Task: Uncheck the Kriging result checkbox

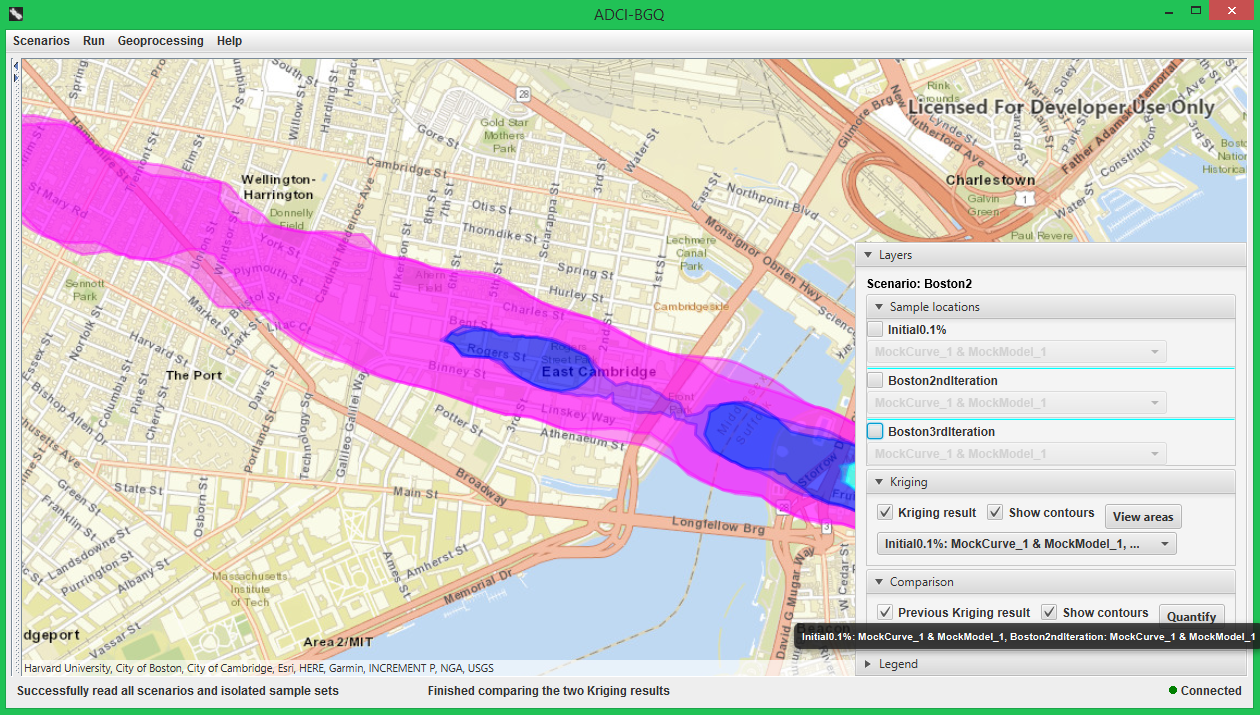Action: (885, 512)
